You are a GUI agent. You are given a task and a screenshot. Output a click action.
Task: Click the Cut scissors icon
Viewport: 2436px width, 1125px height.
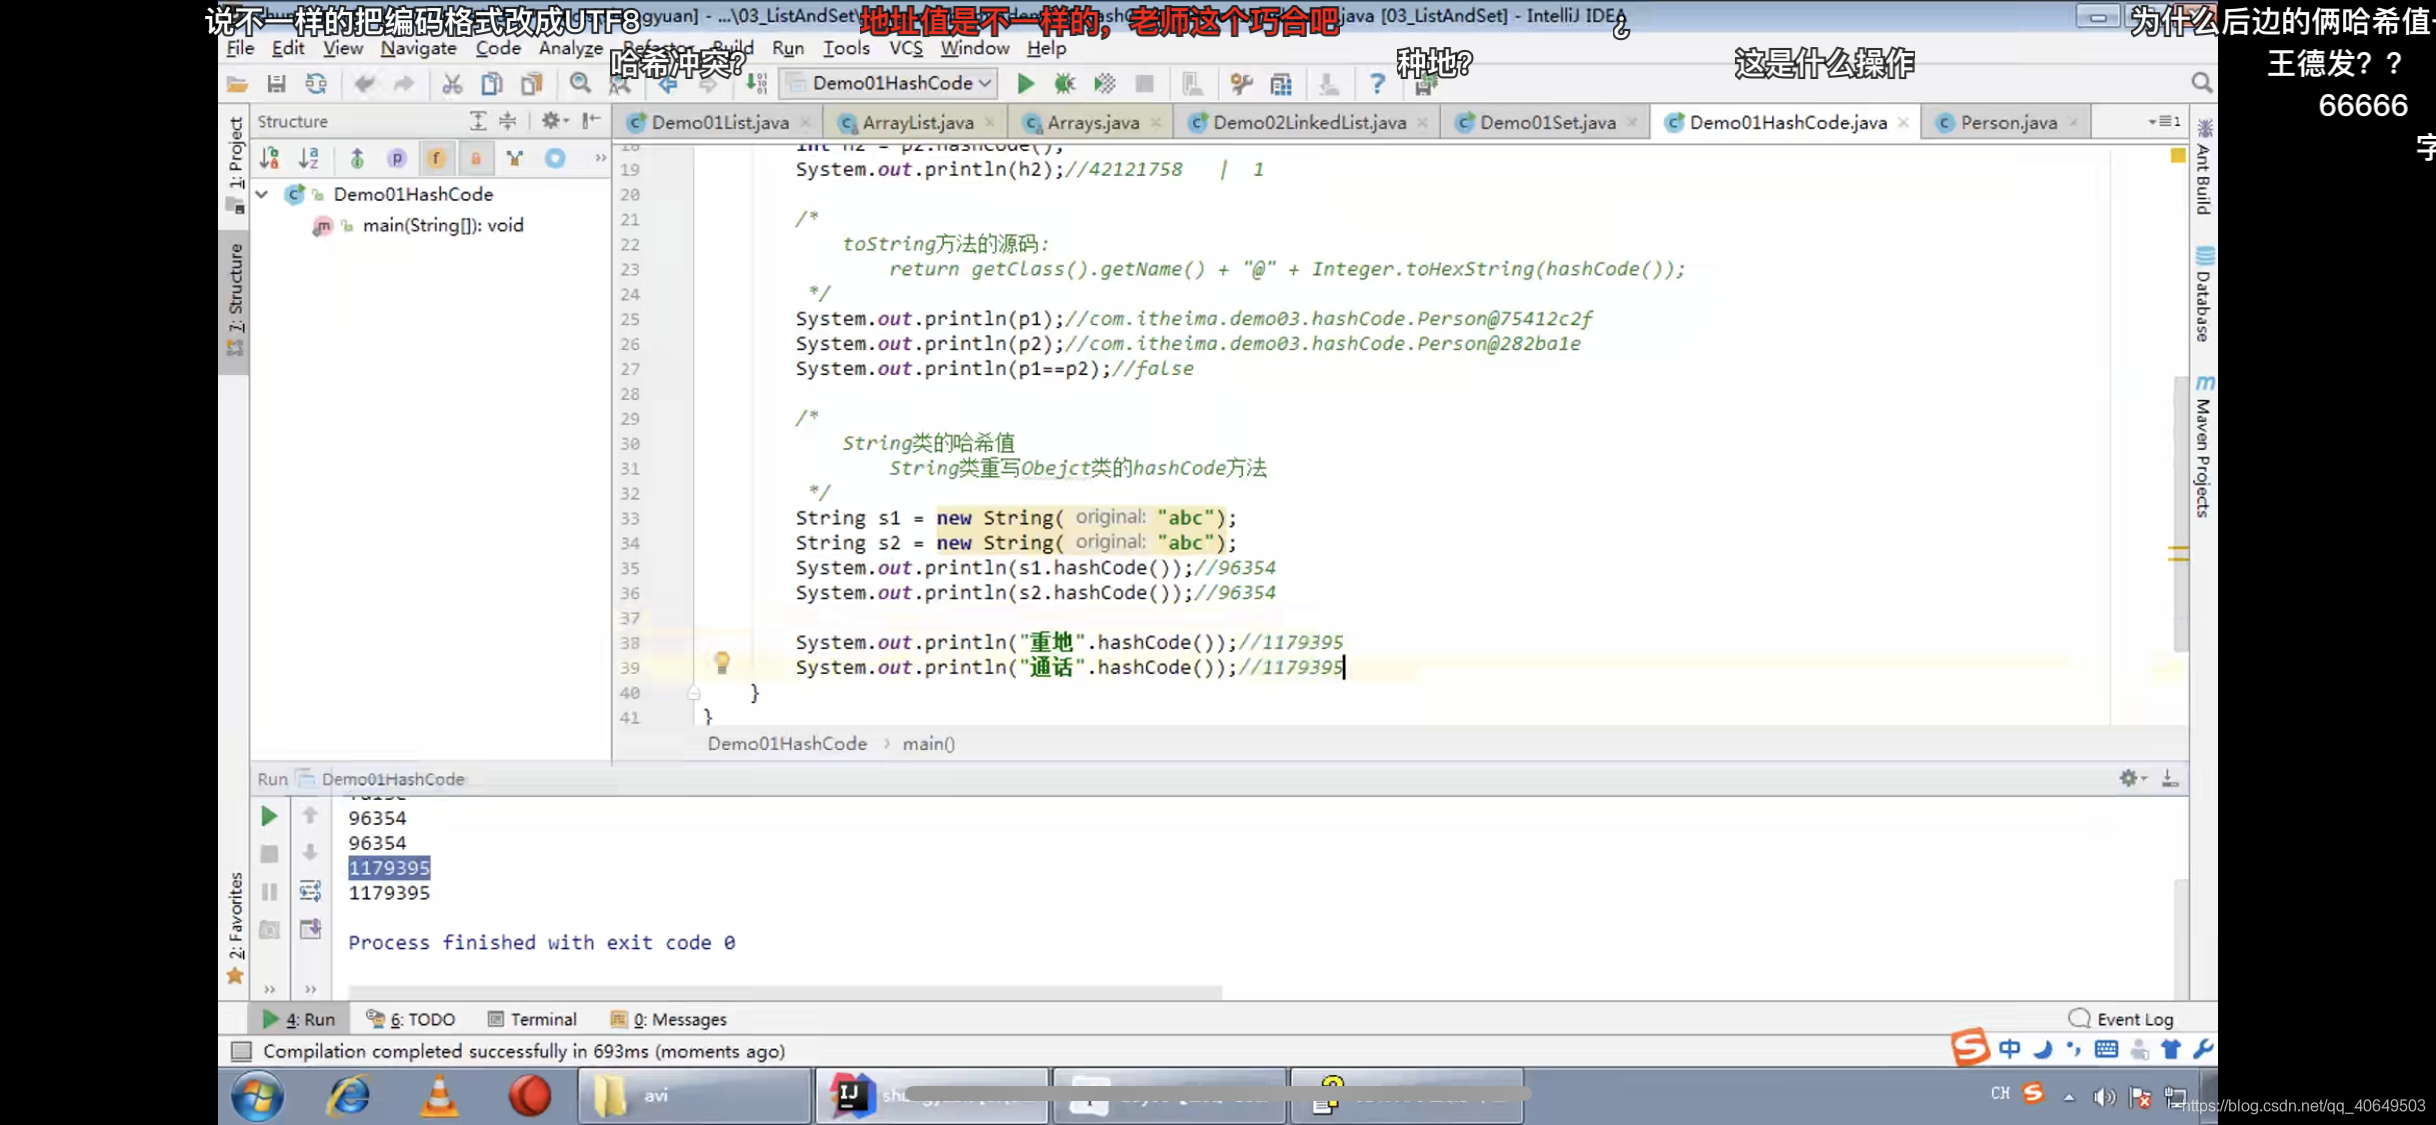click(452, 84)
